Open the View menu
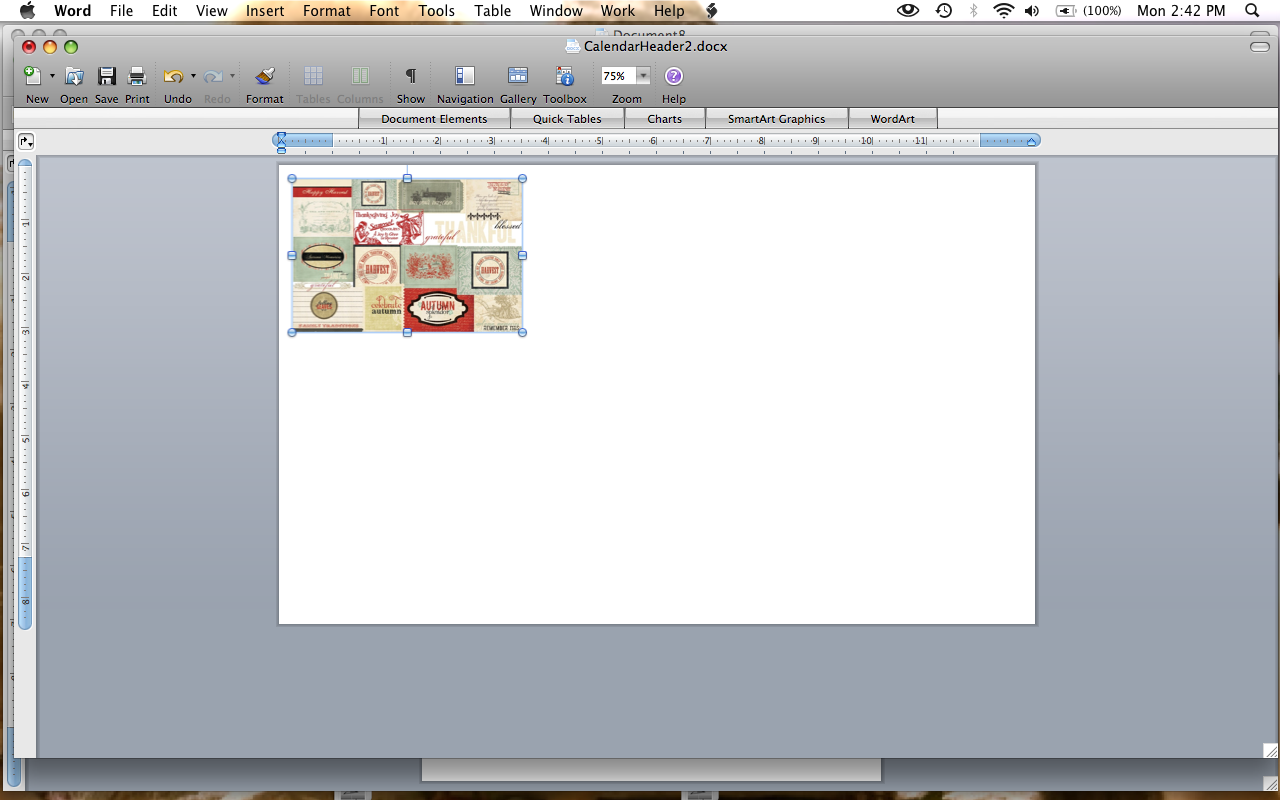Viewport: 1280px width, 800px height. click(x=212, y=11)
